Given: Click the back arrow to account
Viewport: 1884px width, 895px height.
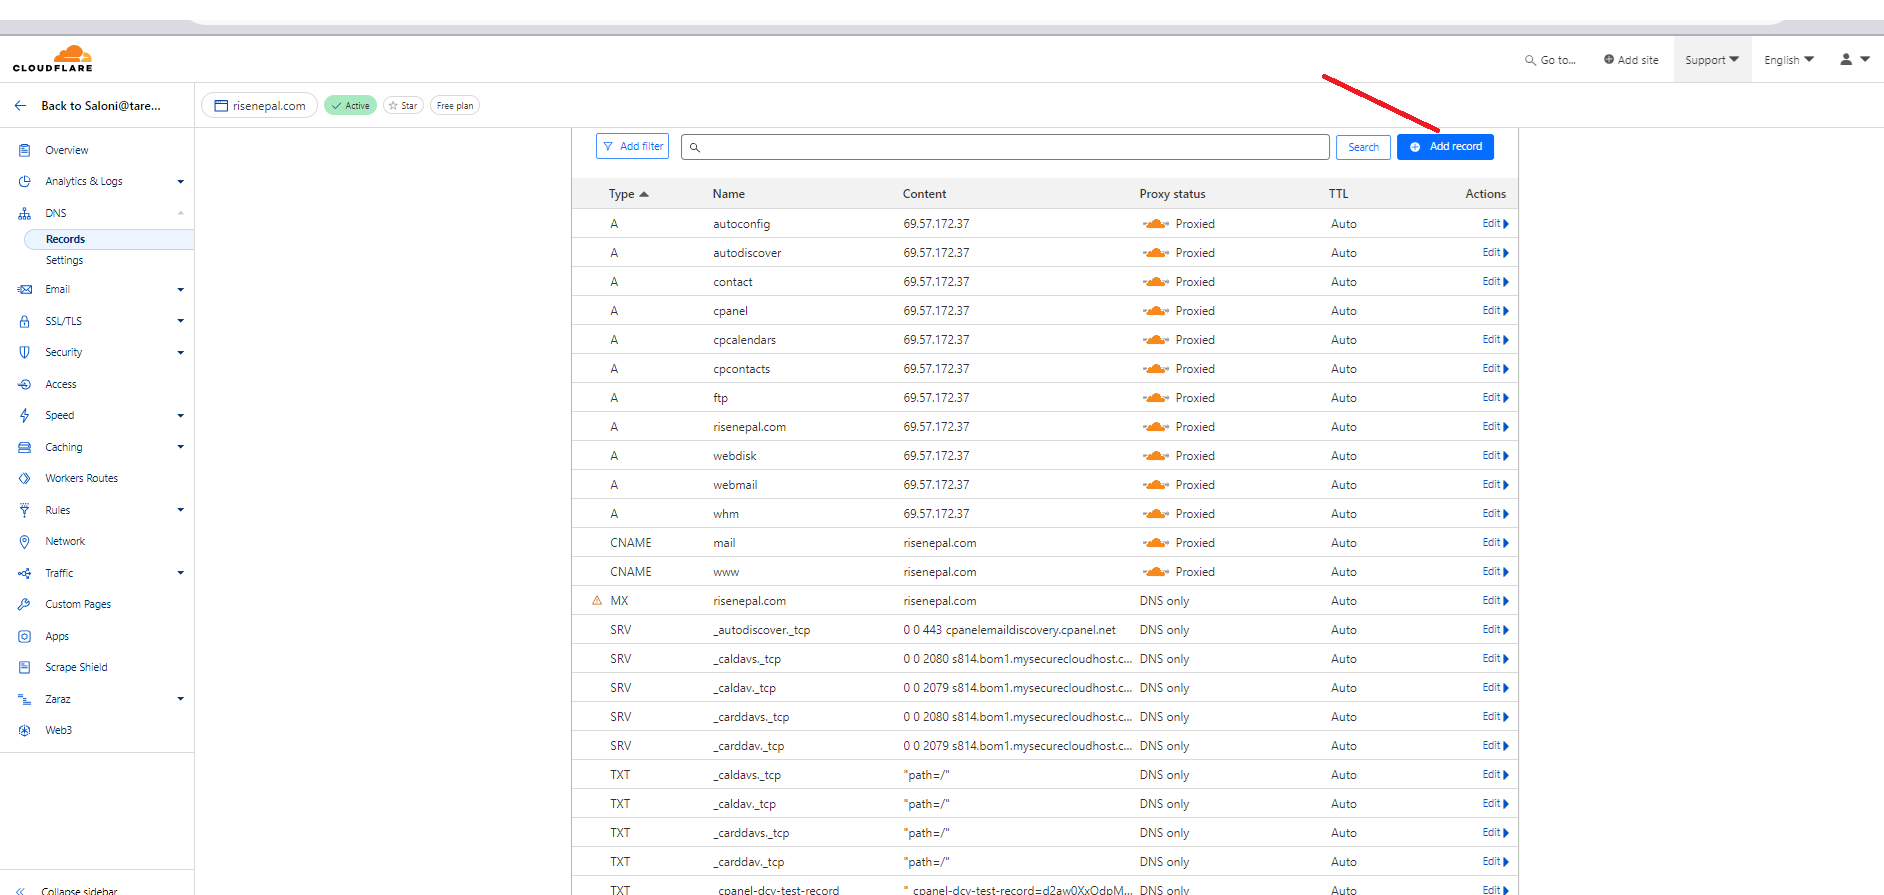Looking at the screenshot, I should pos(20,106).
